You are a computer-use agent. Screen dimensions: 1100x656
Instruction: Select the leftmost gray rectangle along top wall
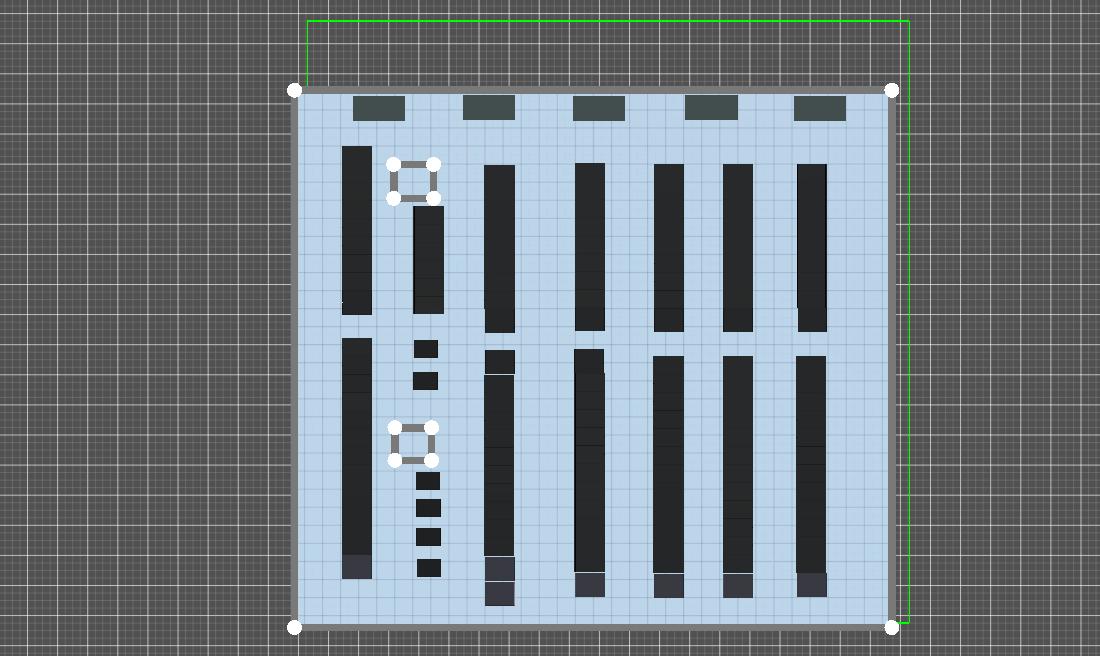coord(379,108)
